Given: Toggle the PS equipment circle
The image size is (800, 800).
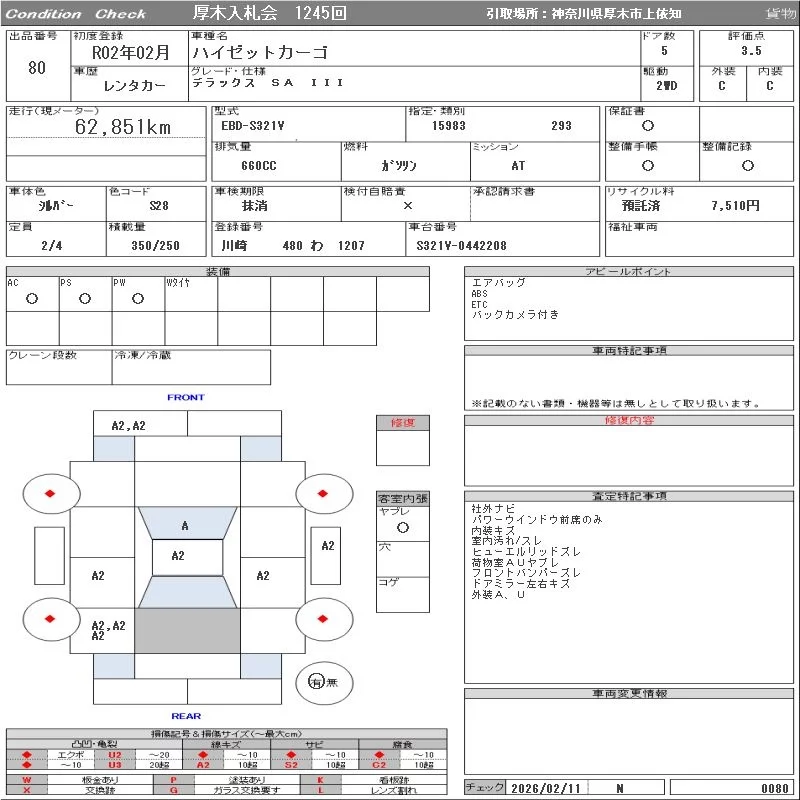Looking at the screenshot, I should (85, 299).
